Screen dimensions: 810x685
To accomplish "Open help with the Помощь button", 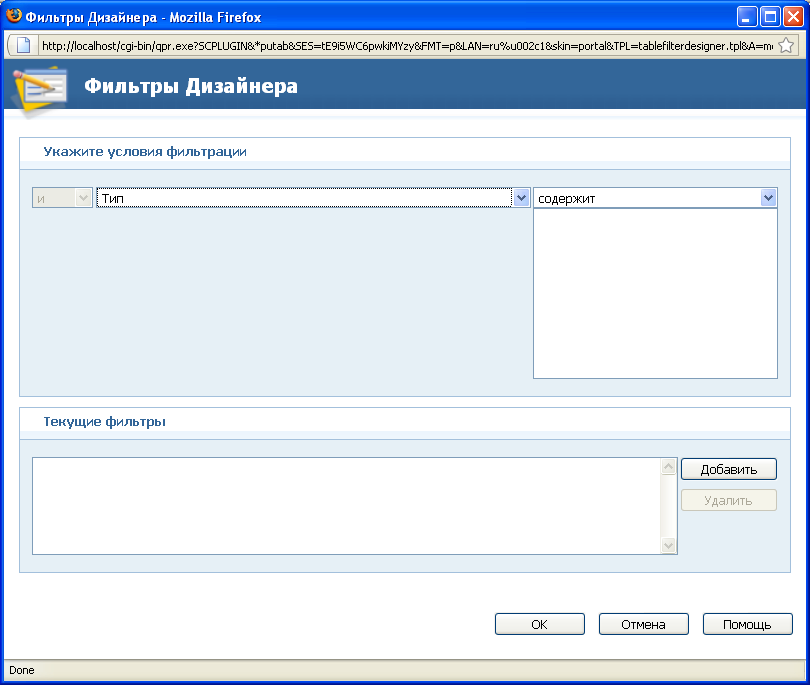I will pos(747,624).
